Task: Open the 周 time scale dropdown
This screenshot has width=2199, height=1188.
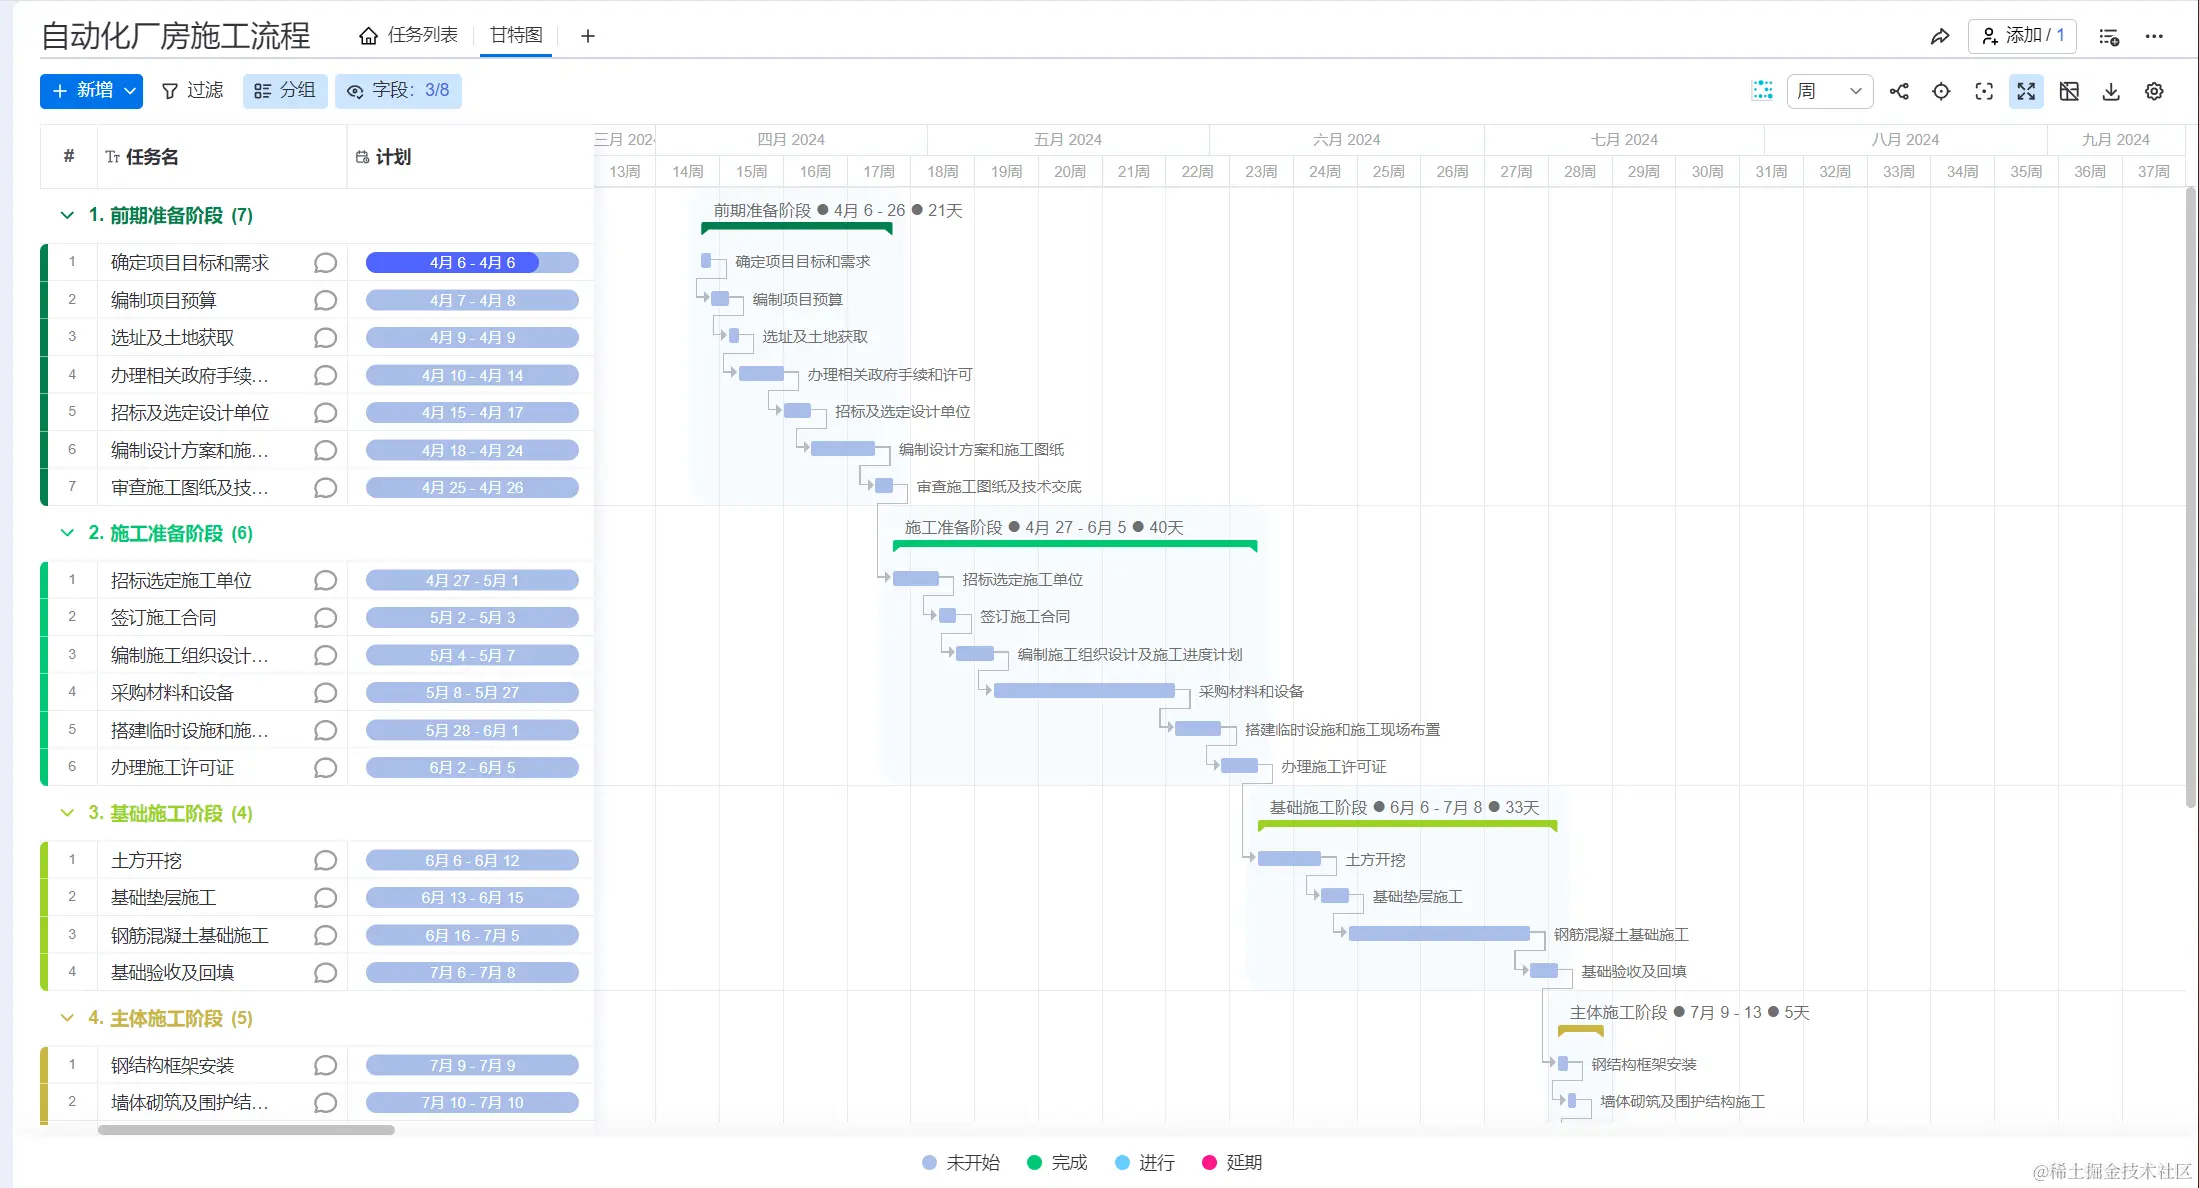Action: point(1829,91)
